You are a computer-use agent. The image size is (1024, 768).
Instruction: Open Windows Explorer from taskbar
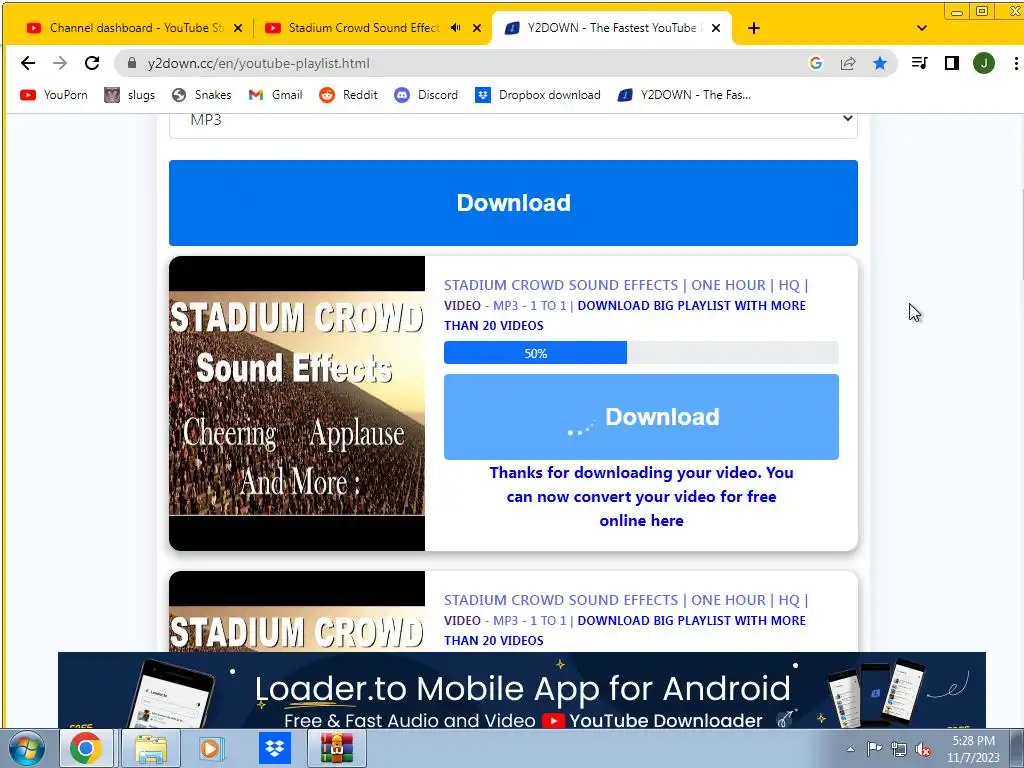[x=151, y=748]
